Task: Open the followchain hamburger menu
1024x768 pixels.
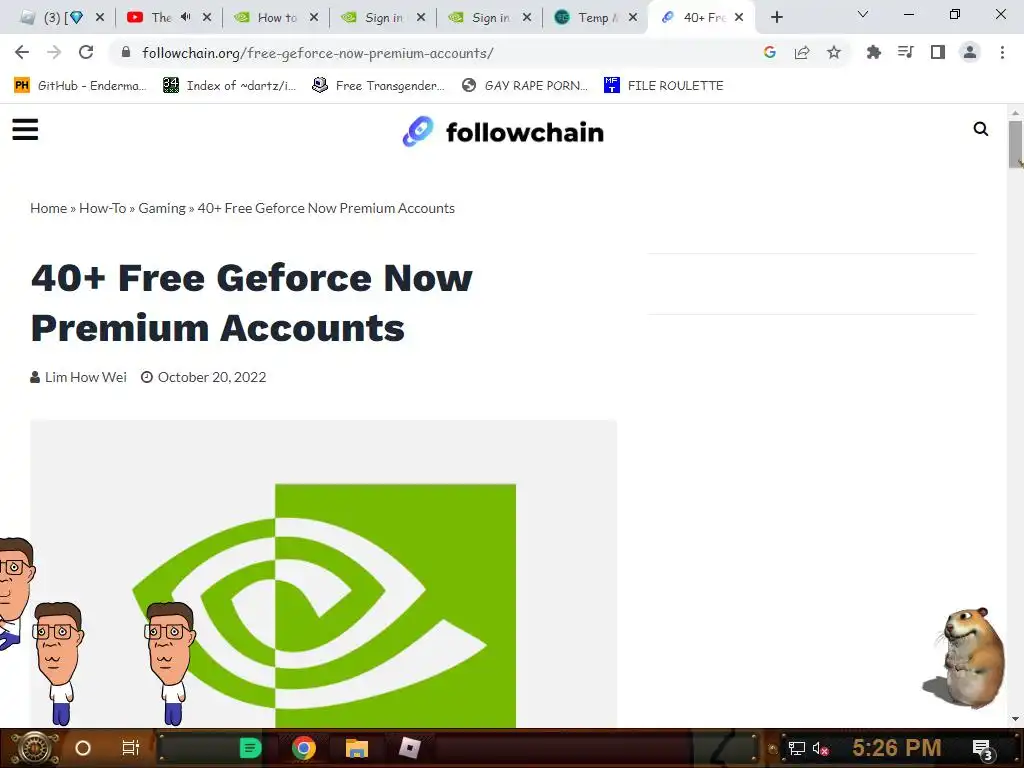Action: (x=25, y=129)
